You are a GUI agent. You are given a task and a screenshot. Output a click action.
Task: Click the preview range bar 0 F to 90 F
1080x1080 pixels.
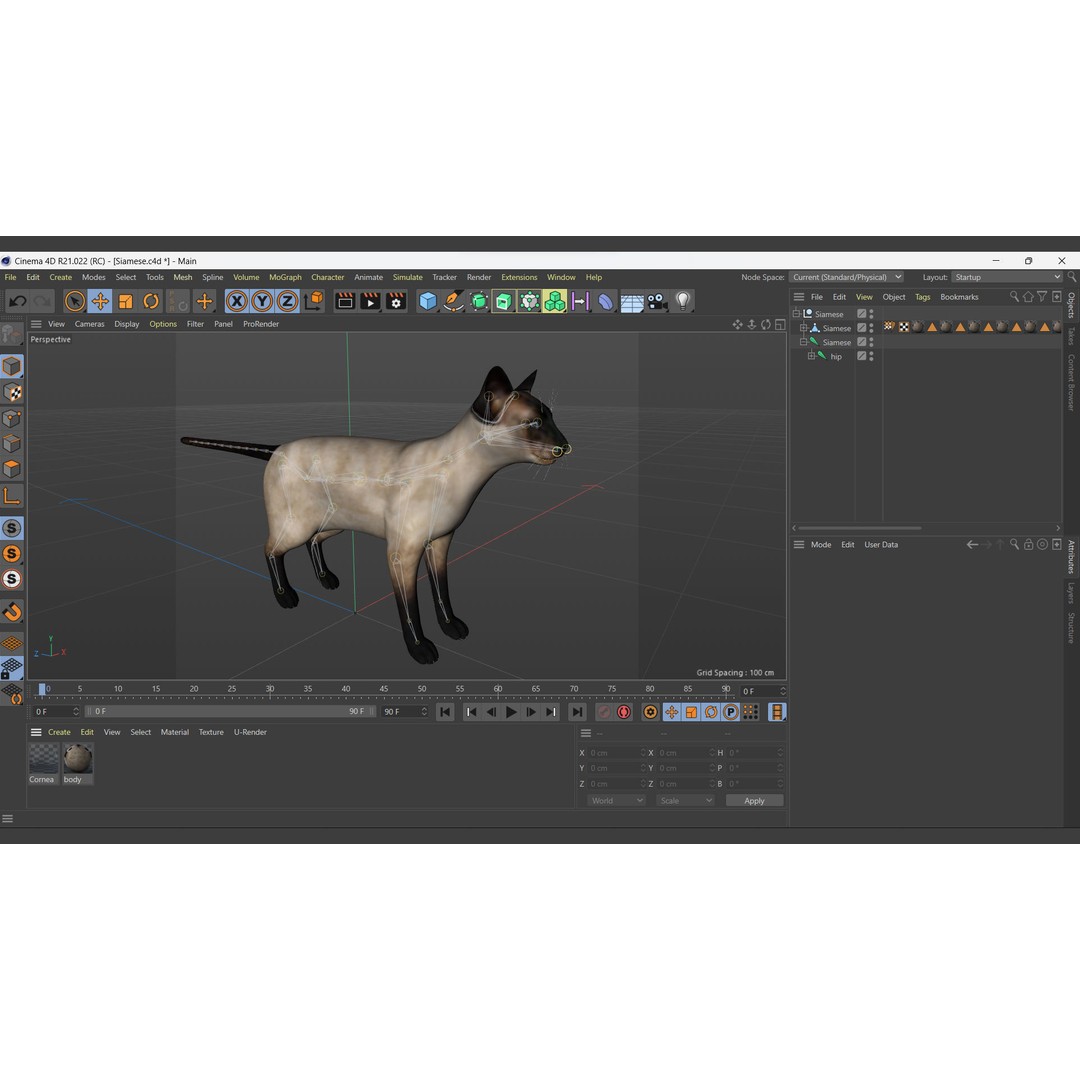coord(231,712)
